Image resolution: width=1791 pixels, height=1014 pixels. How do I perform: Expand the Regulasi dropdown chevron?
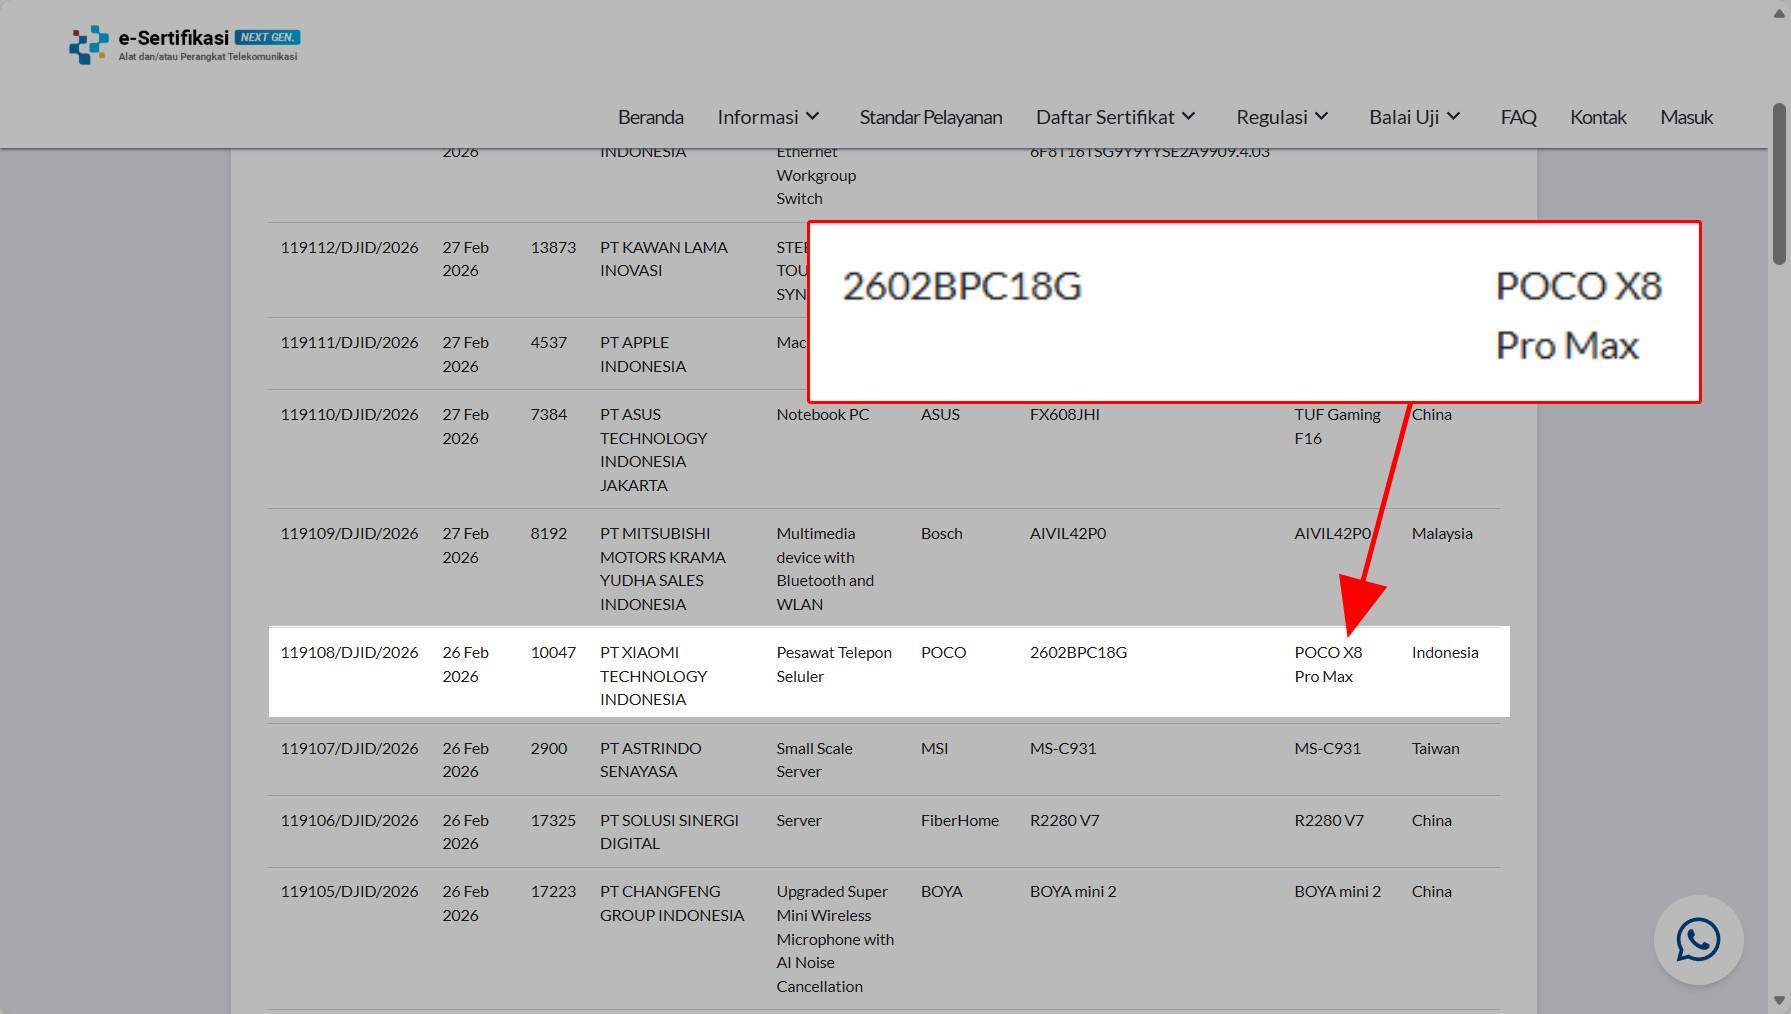click(1321, 117)
